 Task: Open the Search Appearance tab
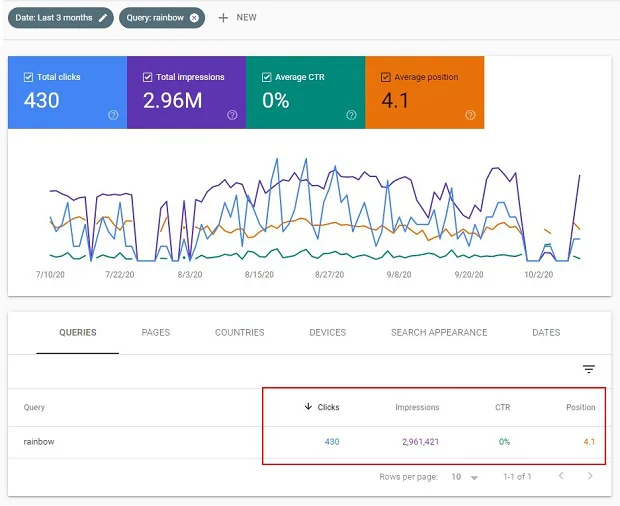439,332
